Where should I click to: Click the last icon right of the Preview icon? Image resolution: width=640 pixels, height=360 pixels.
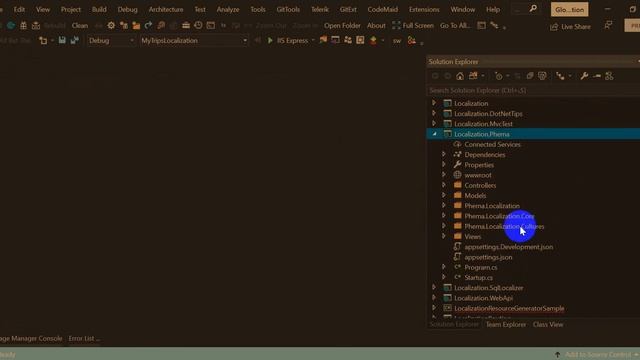(x=609, y=76)
